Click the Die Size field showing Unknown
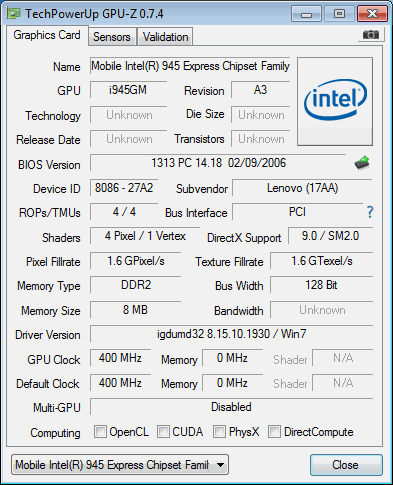The width and height of the screenshot is (393, 485). click(261, 115)
